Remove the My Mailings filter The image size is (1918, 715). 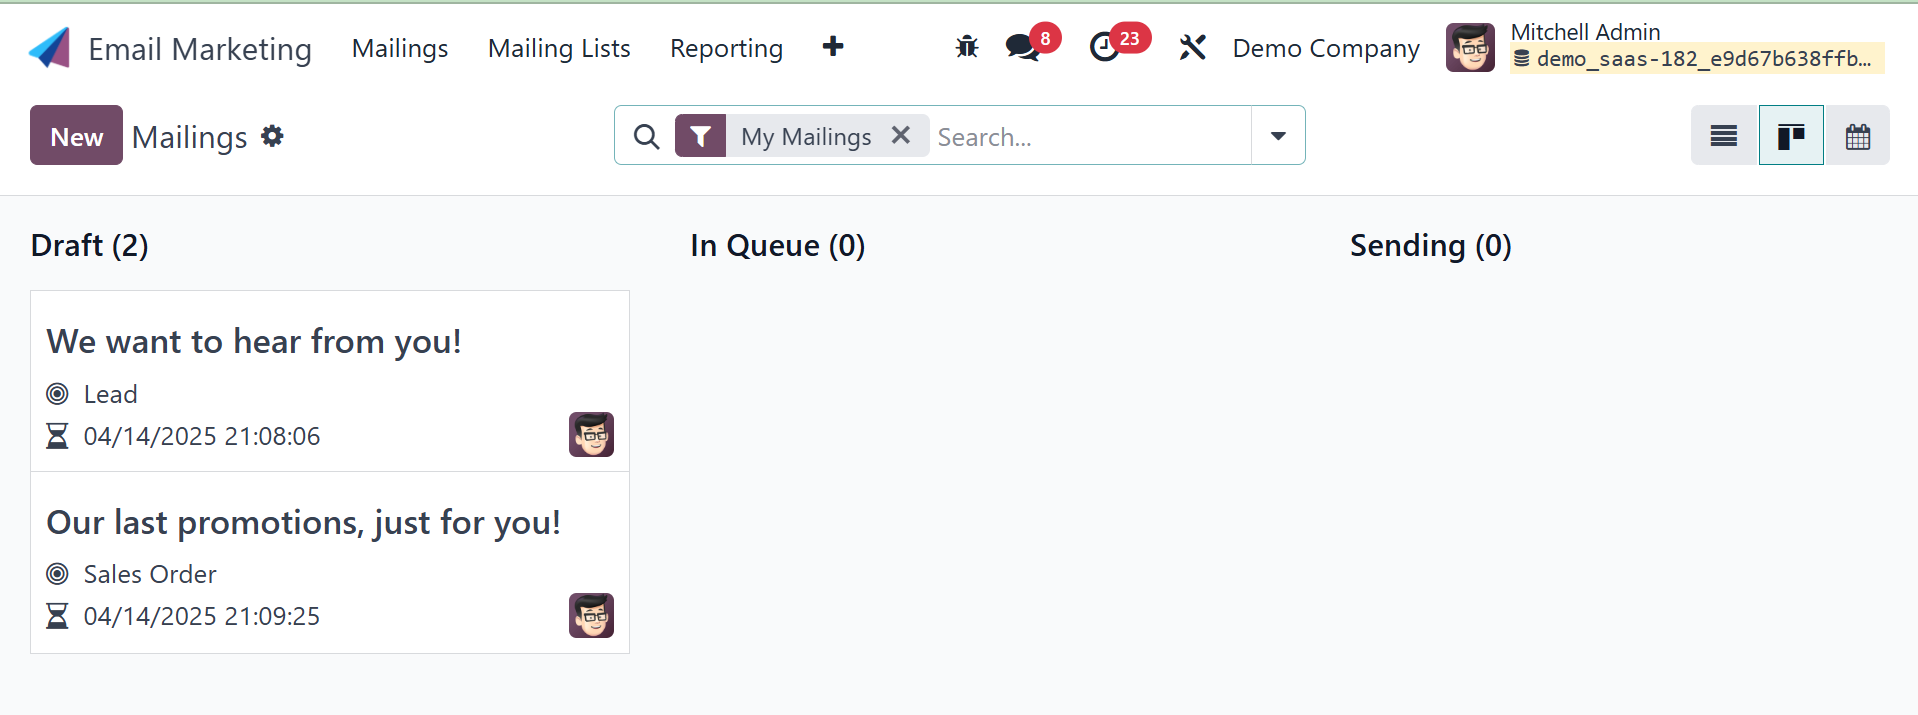(901, 135)
